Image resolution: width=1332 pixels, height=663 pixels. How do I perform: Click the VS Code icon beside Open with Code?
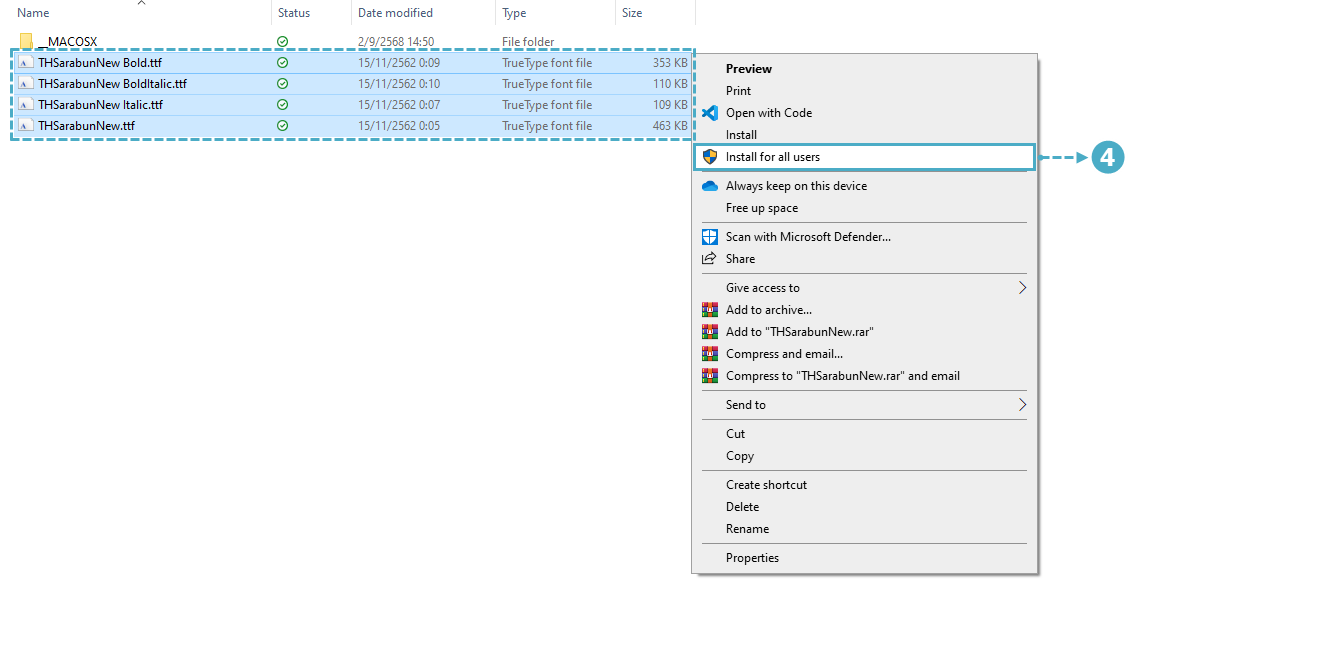point(710,113)
